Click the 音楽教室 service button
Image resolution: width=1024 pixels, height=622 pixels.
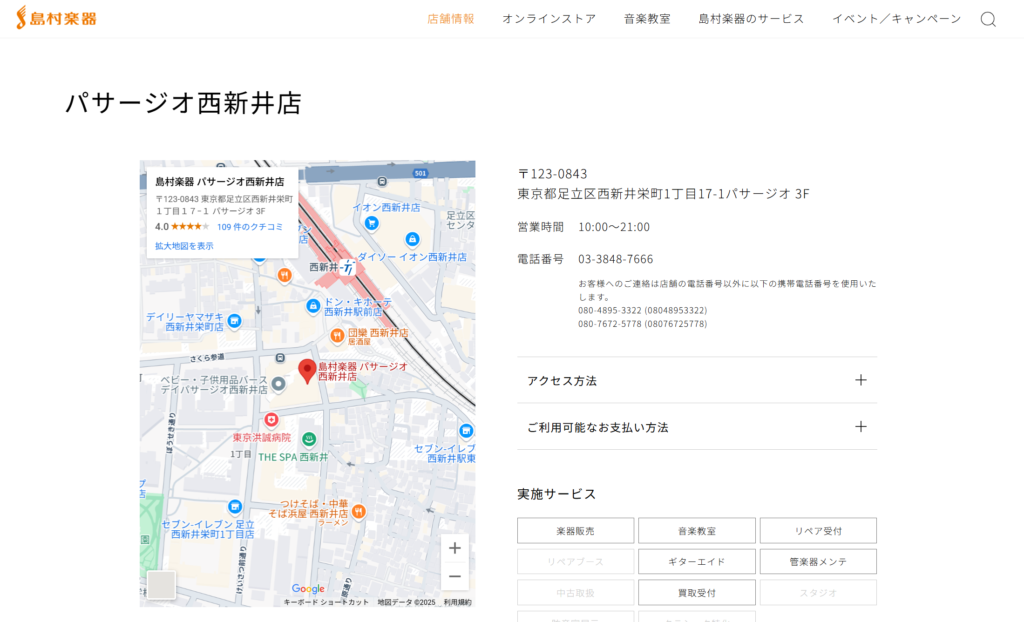697,531
